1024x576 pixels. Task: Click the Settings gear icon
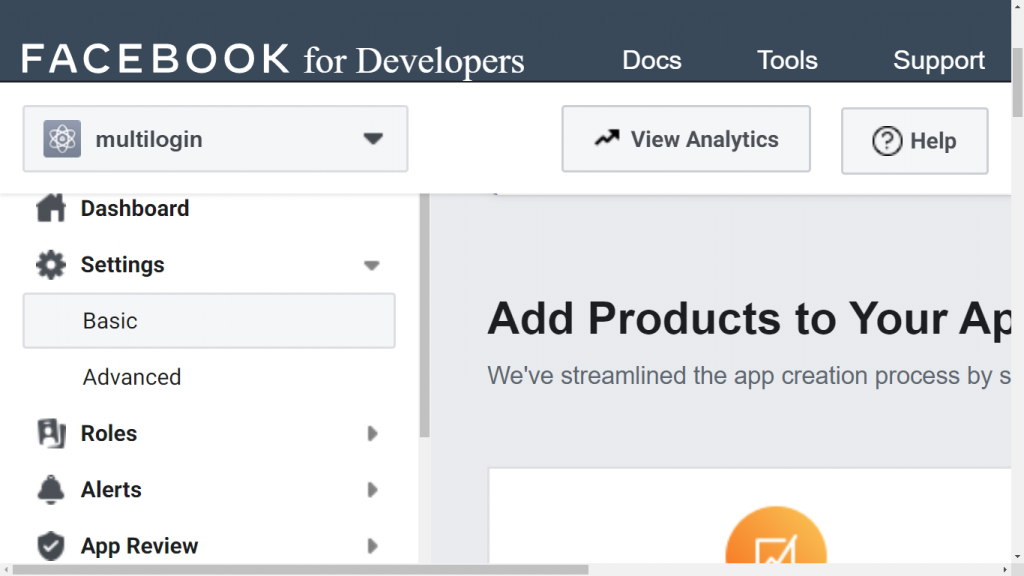click(x=51, y=265)
